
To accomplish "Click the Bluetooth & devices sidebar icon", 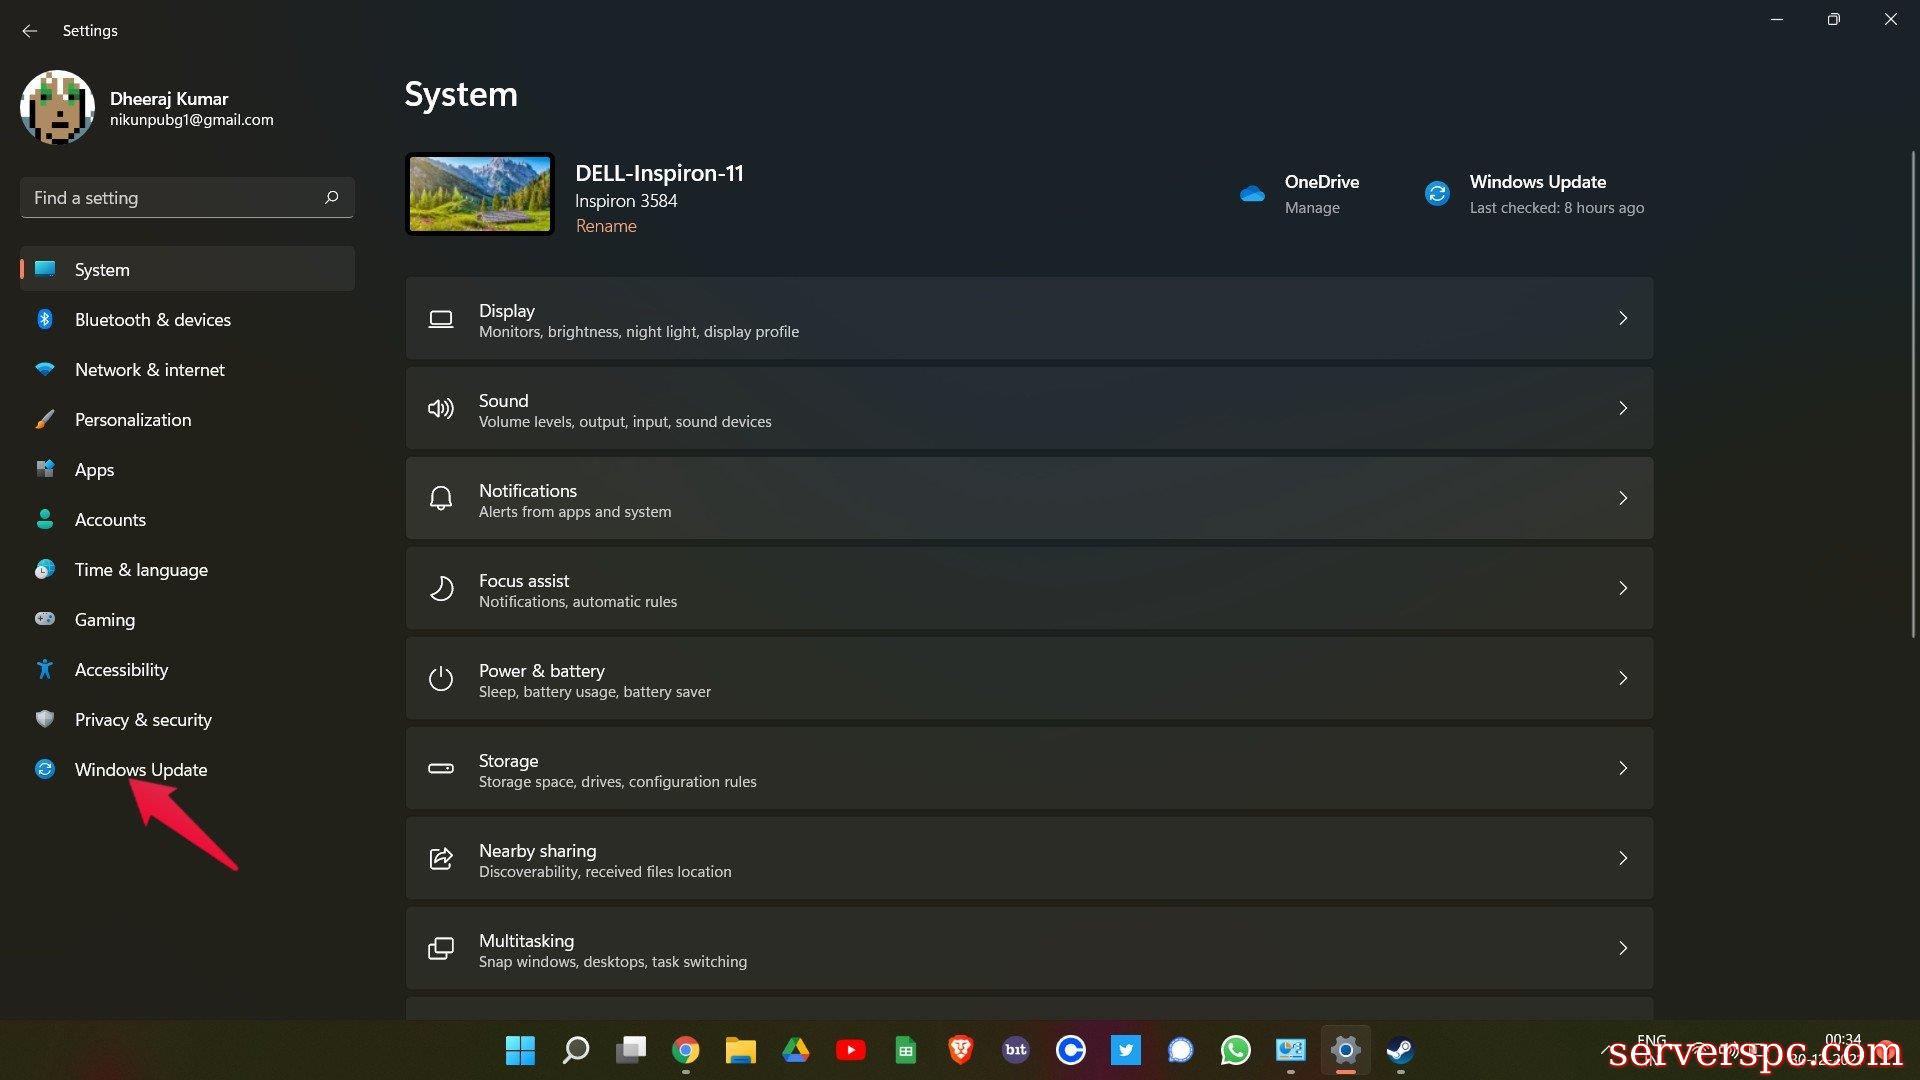I will pyautogui.click(x=45, y=319).
